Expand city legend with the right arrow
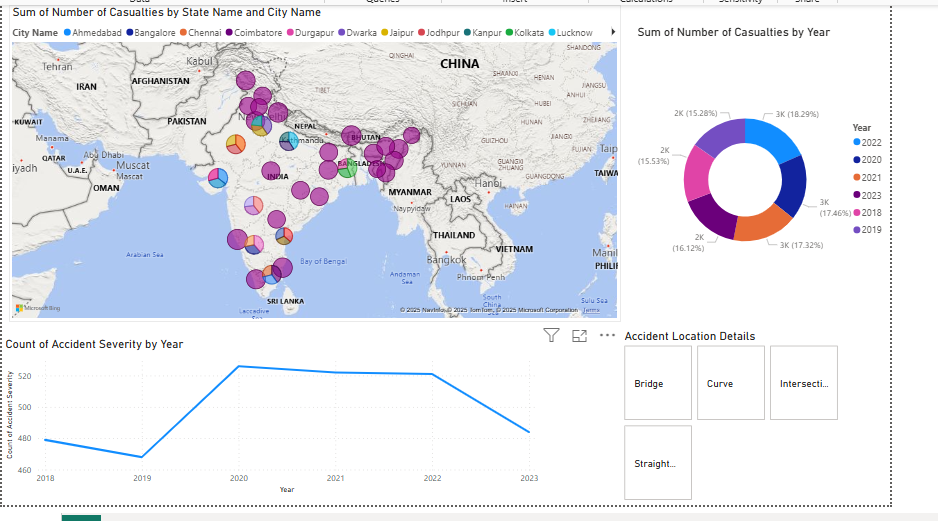This screenshot has height=521, width=938. tap(613, 33)
